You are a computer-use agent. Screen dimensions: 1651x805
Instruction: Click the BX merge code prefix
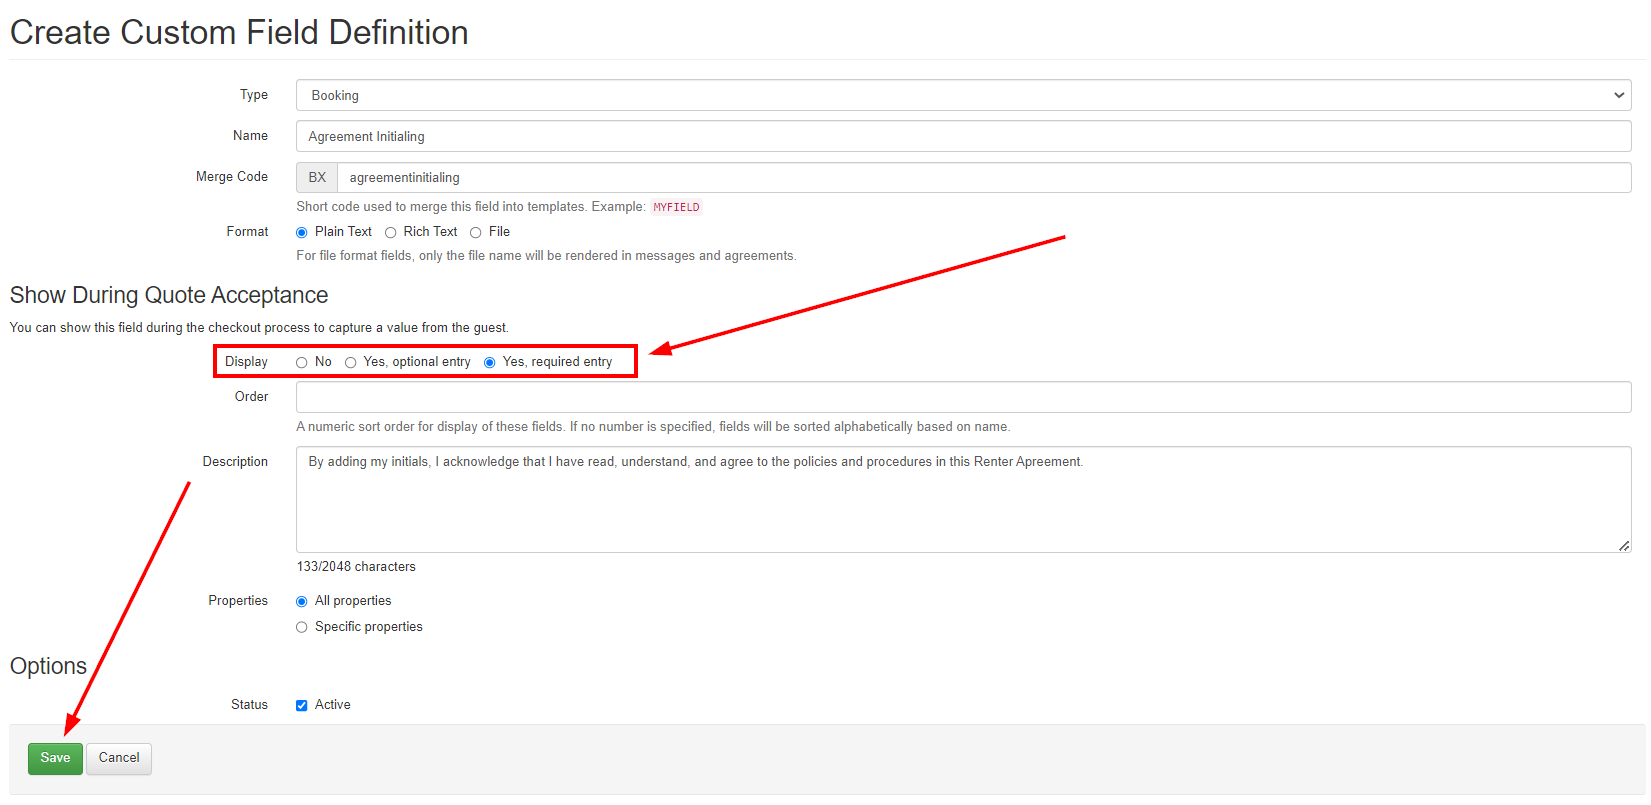(317, 177)
